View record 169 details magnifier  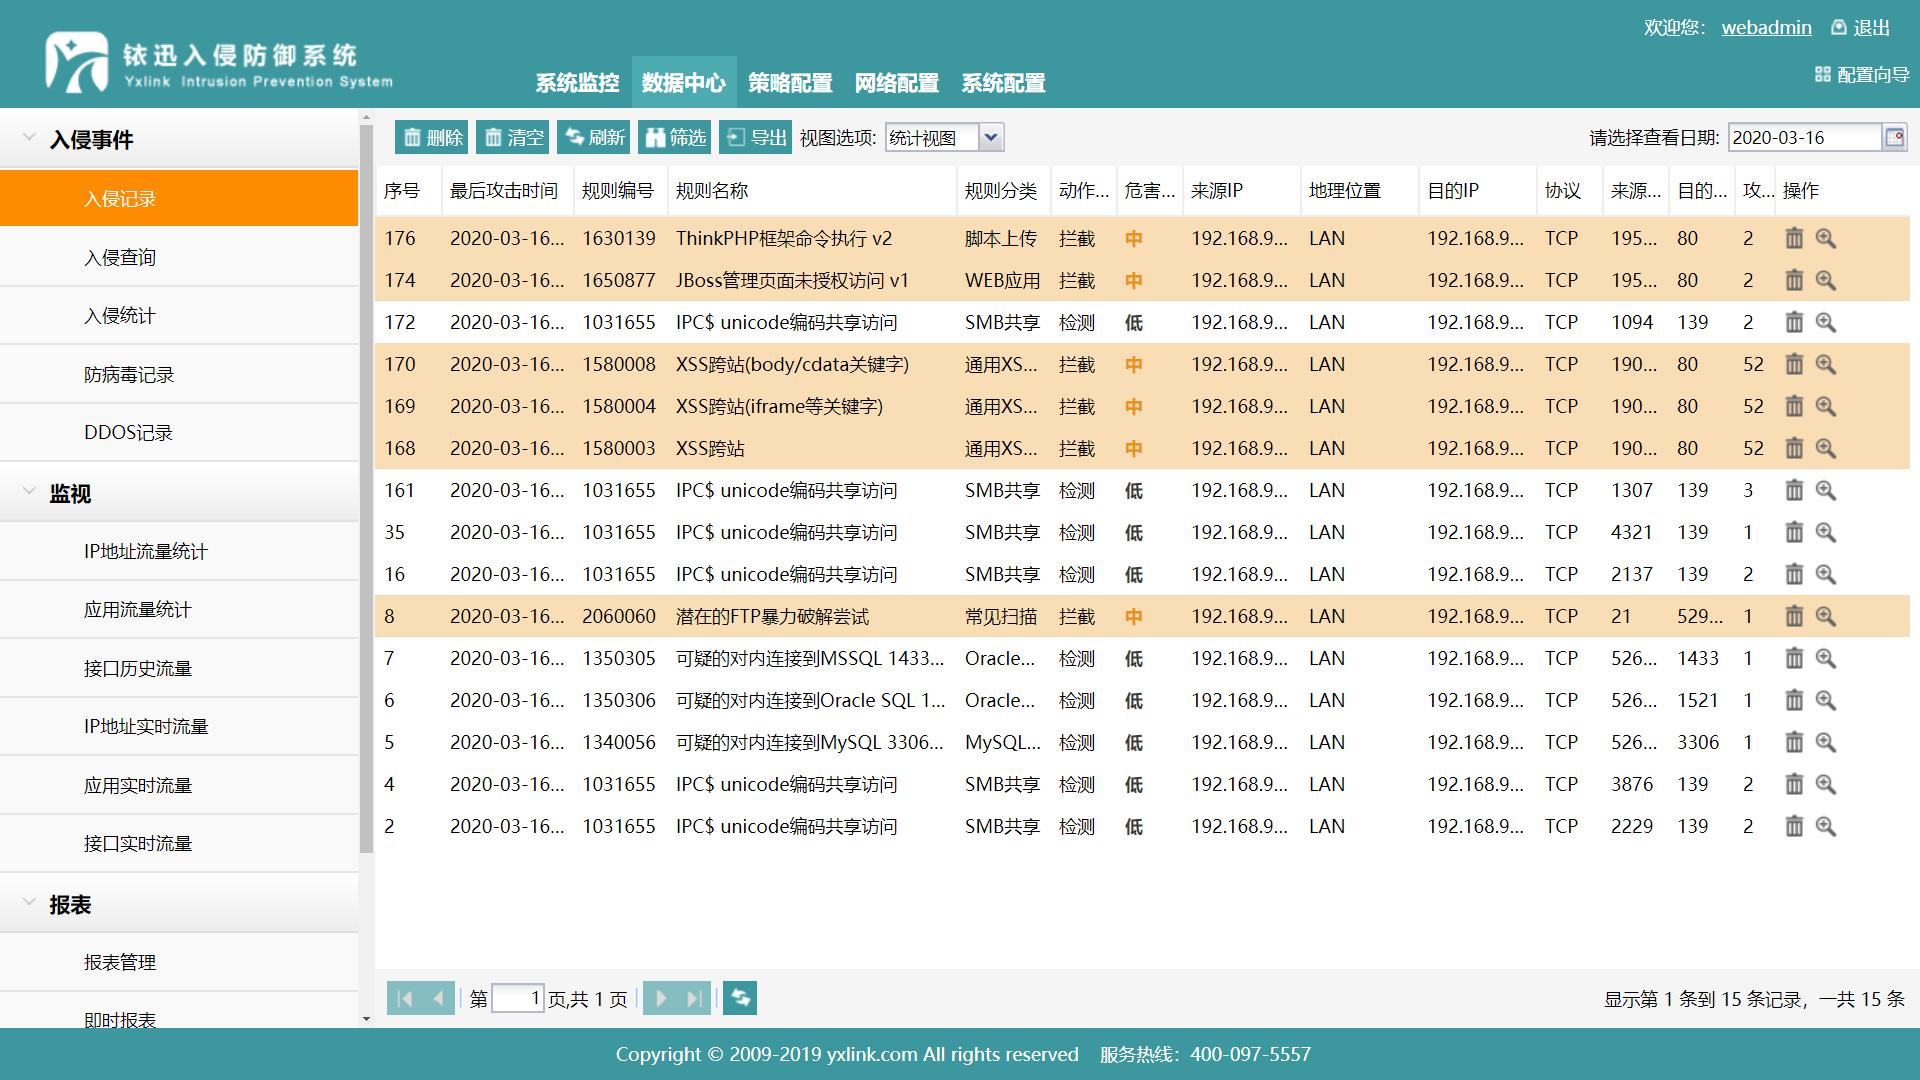tap(1826, 406)
